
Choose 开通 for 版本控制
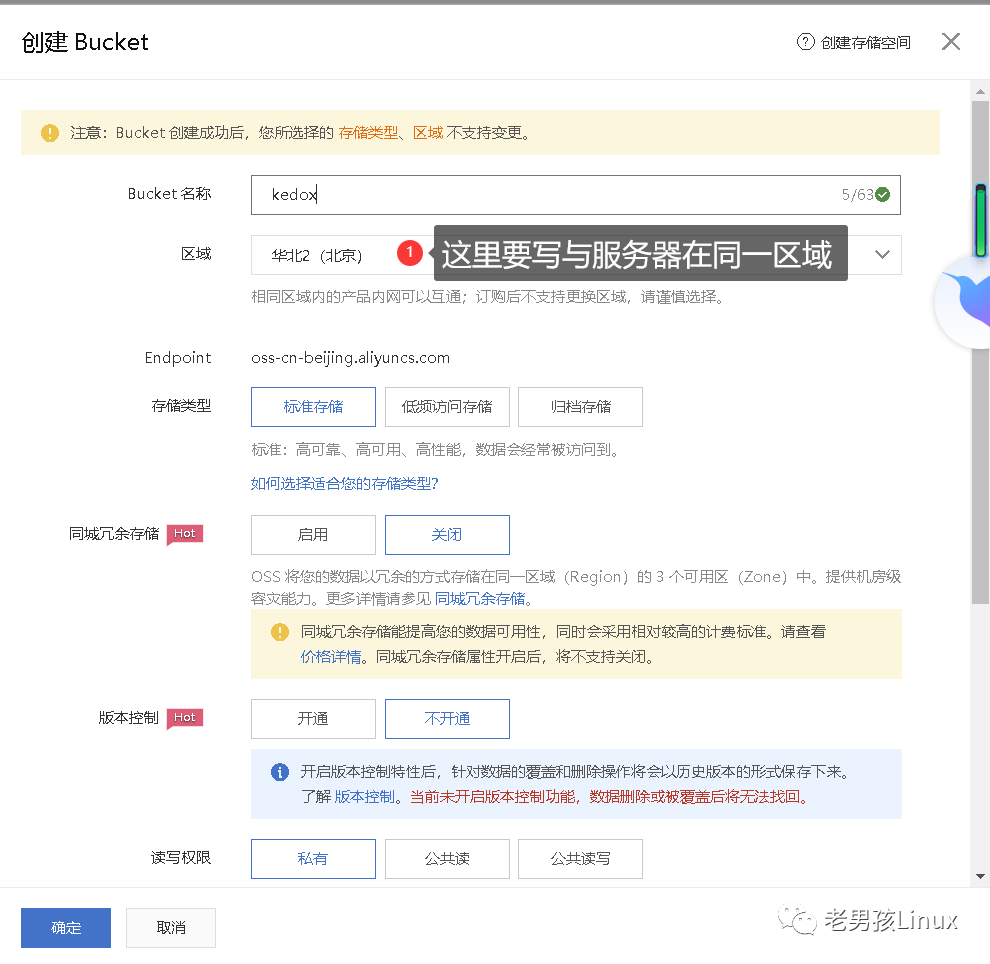click(313, 719)
